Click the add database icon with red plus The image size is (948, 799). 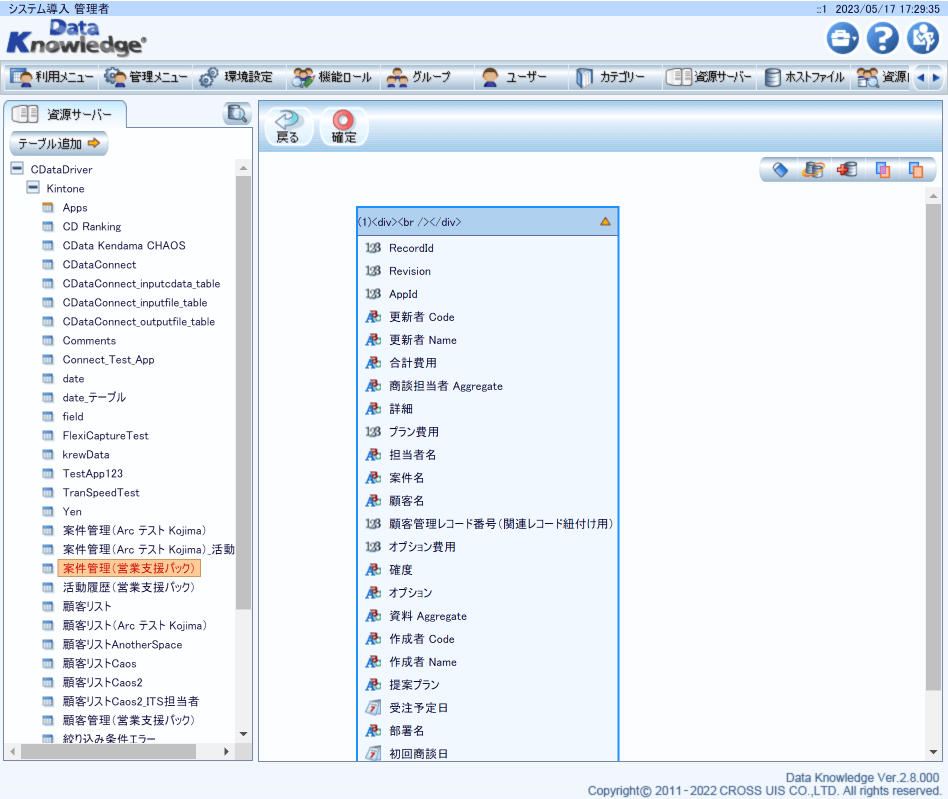(848, 170)
